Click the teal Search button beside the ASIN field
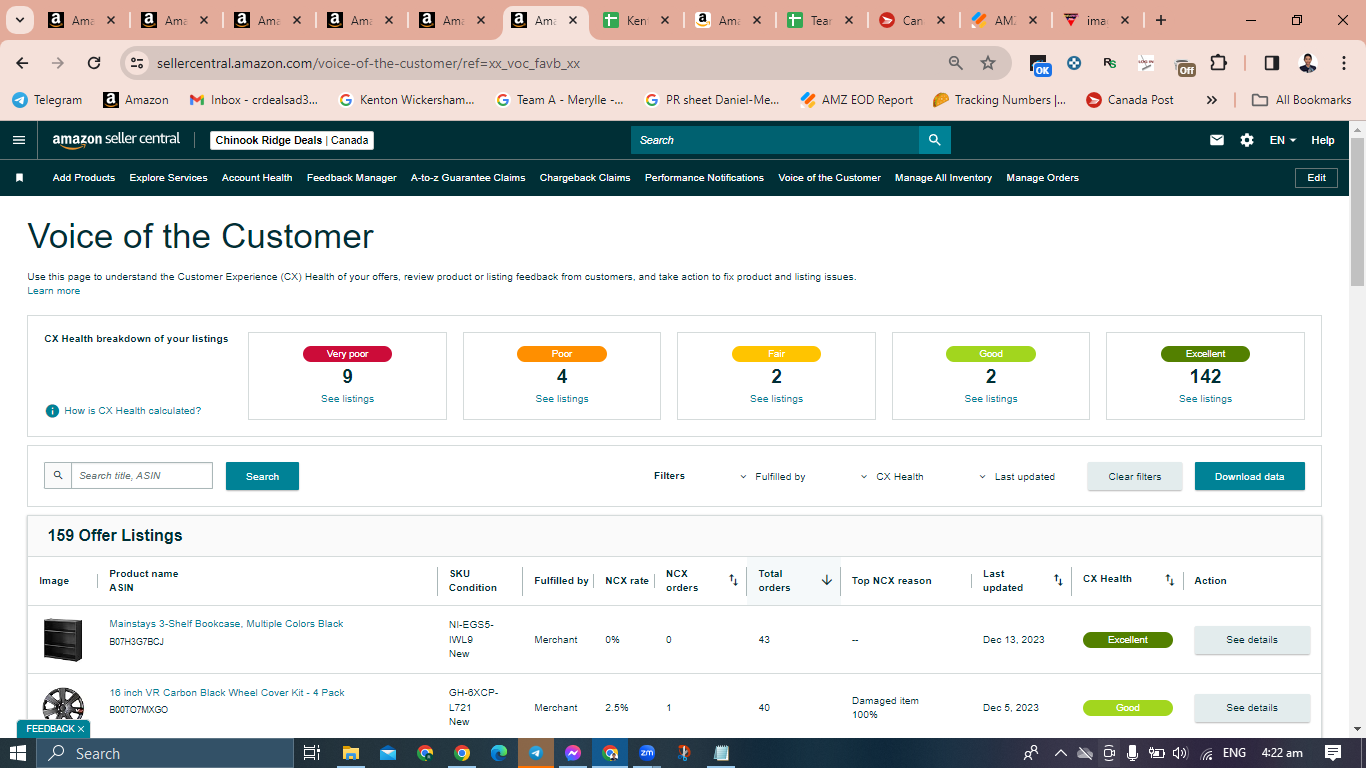 tap(262, 476)
